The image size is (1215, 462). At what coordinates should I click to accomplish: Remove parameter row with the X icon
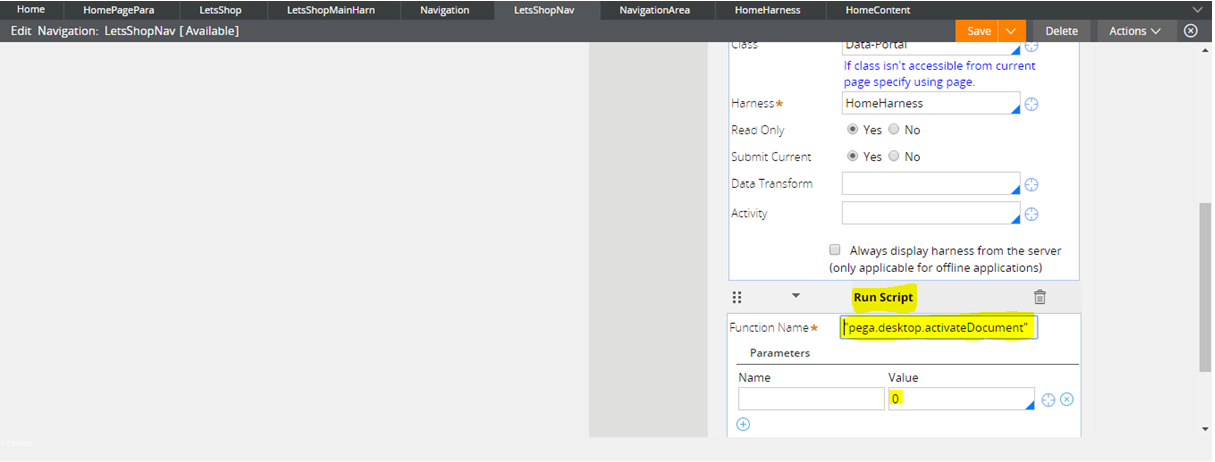pos(1067,400)
